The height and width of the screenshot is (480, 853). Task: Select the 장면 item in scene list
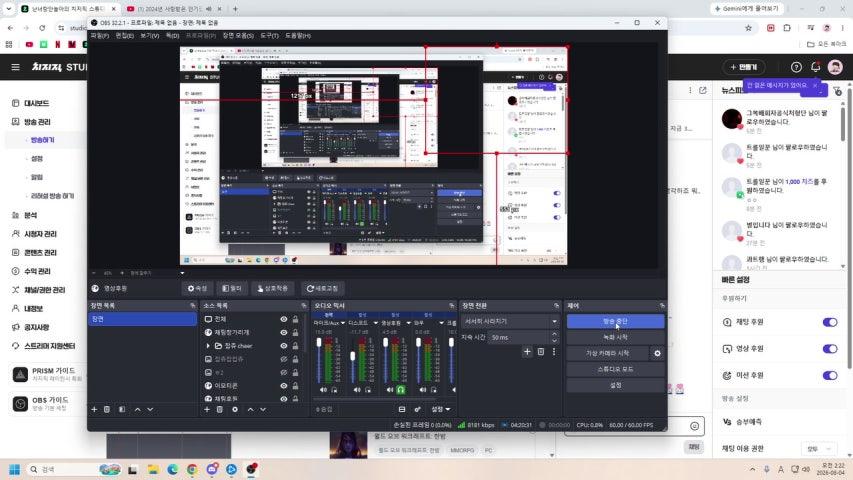coord(143,319)
